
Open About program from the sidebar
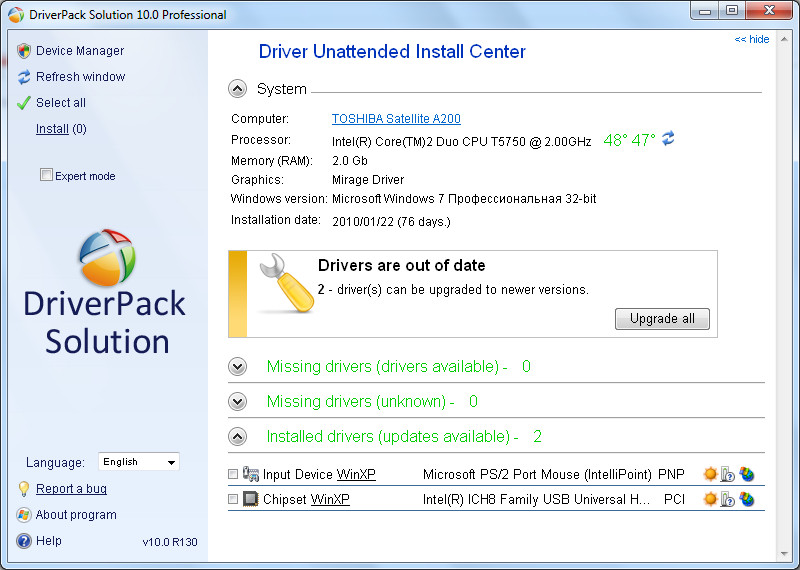pyautogui.click(x=76, y=515)
